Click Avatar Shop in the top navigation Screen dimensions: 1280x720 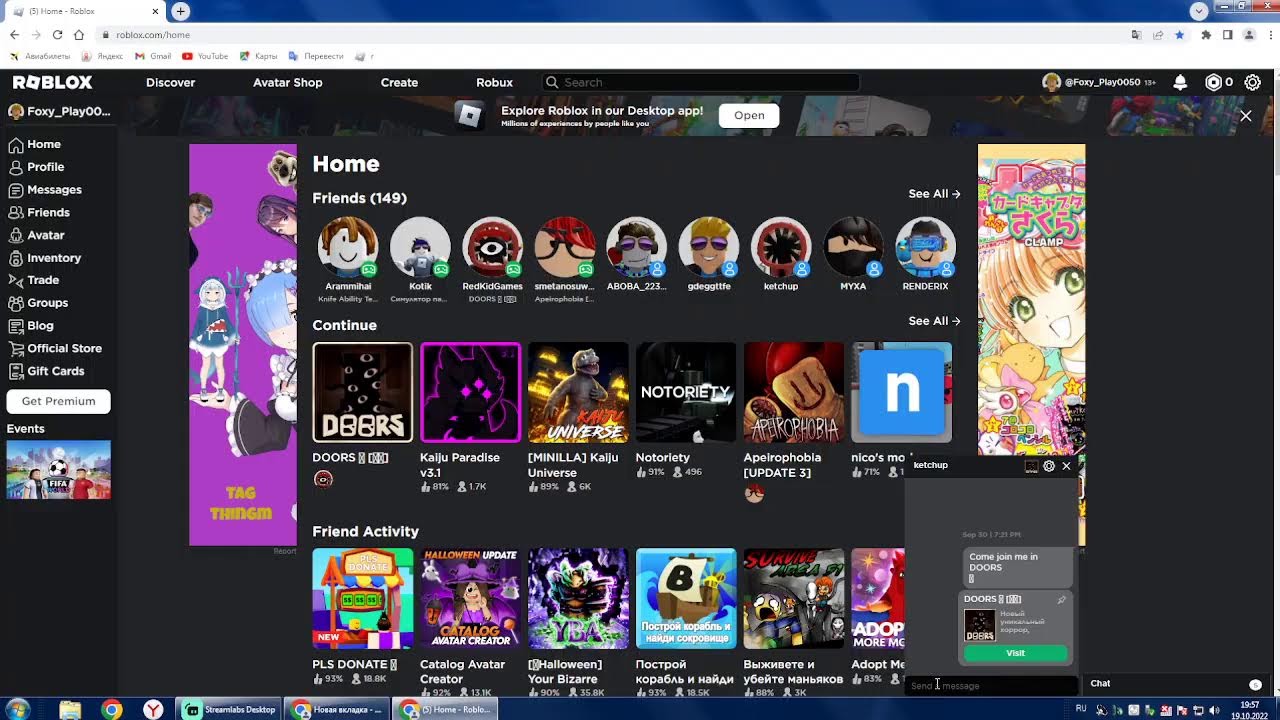click(x=288, y=82)
